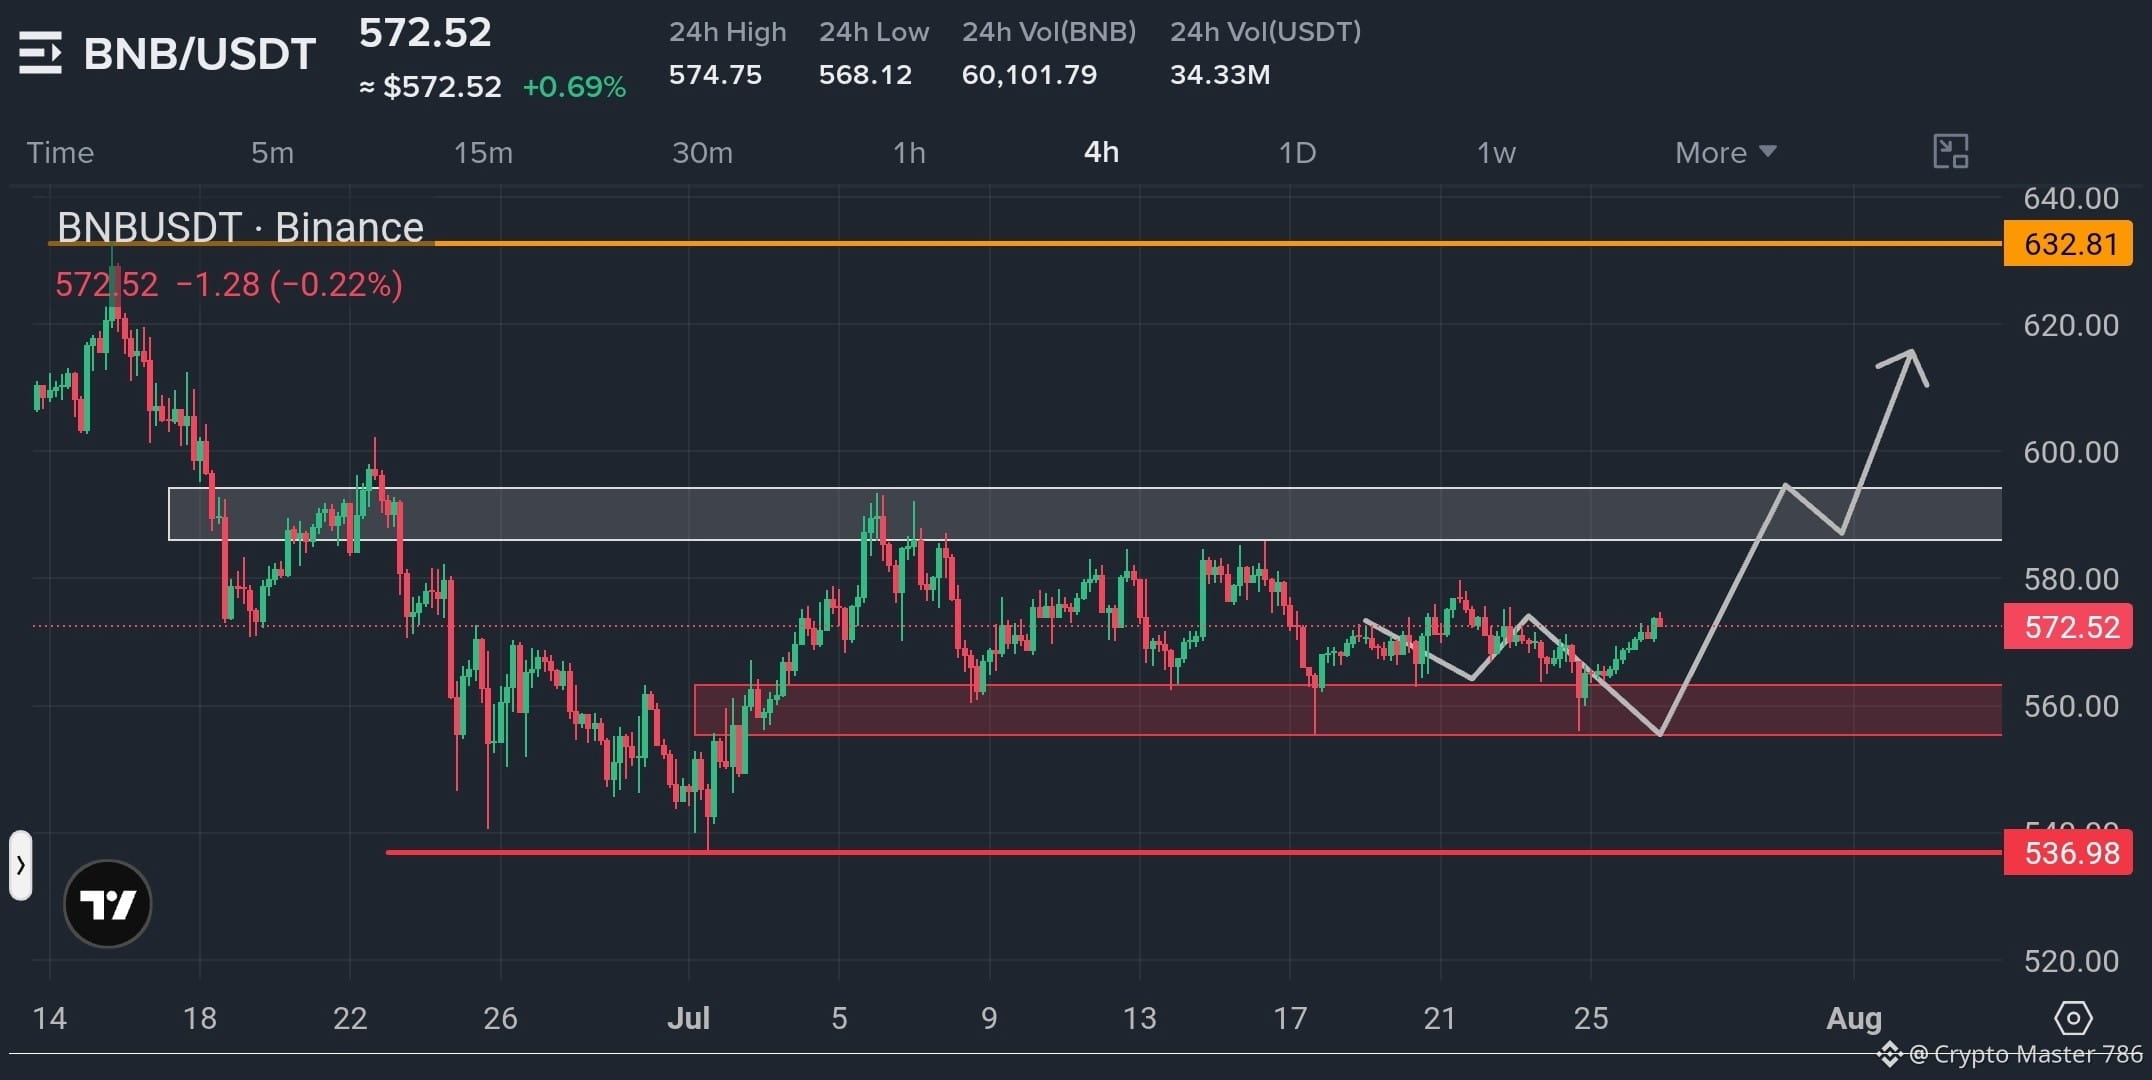Click the 24h High value 574.75

point(715,75)
